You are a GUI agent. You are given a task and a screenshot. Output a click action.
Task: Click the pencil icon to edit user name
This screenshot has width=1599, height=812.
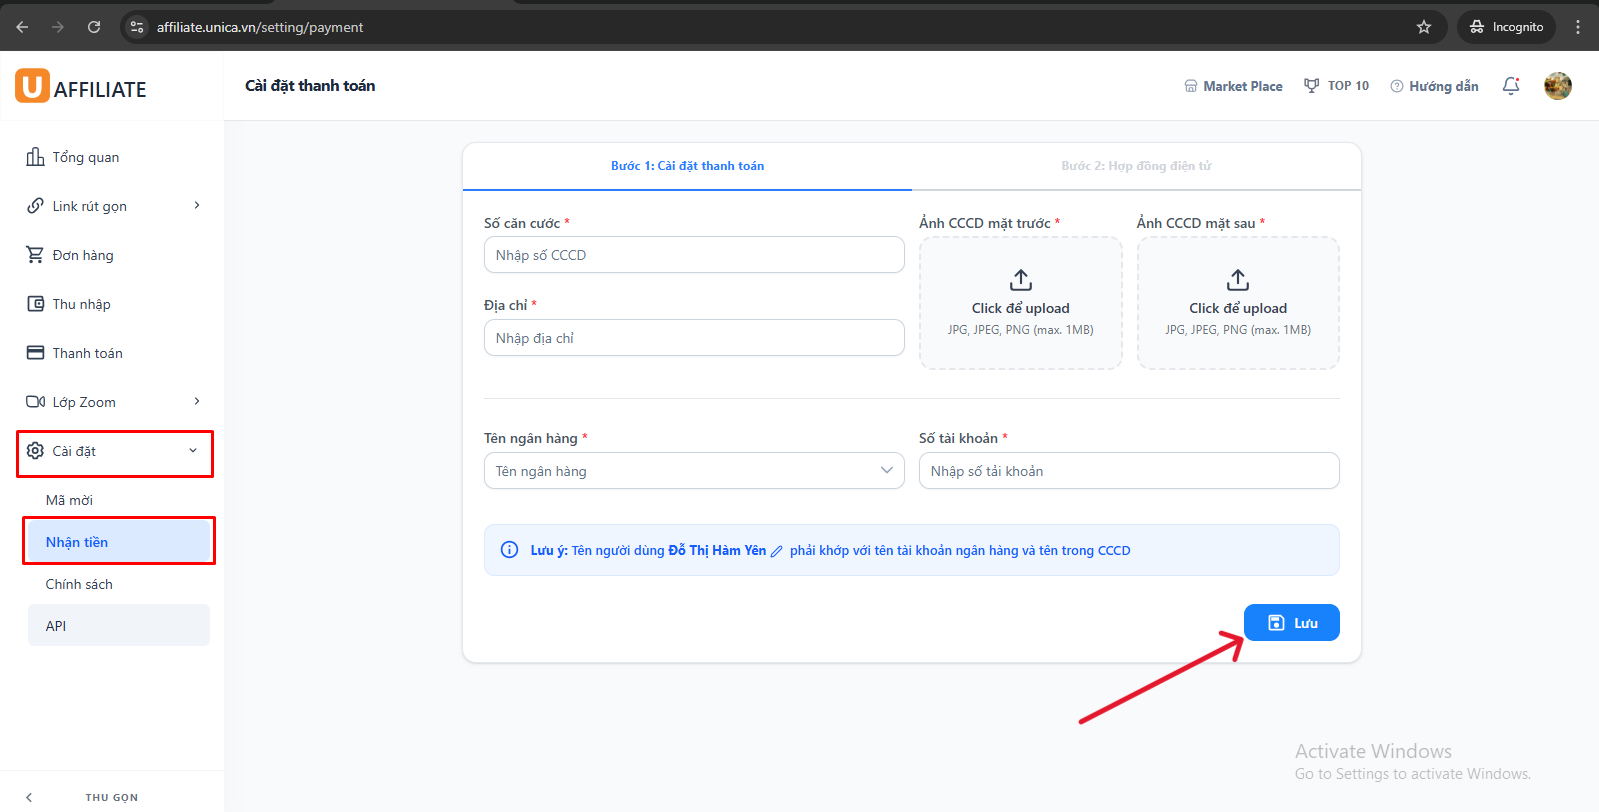click(777, 551)
